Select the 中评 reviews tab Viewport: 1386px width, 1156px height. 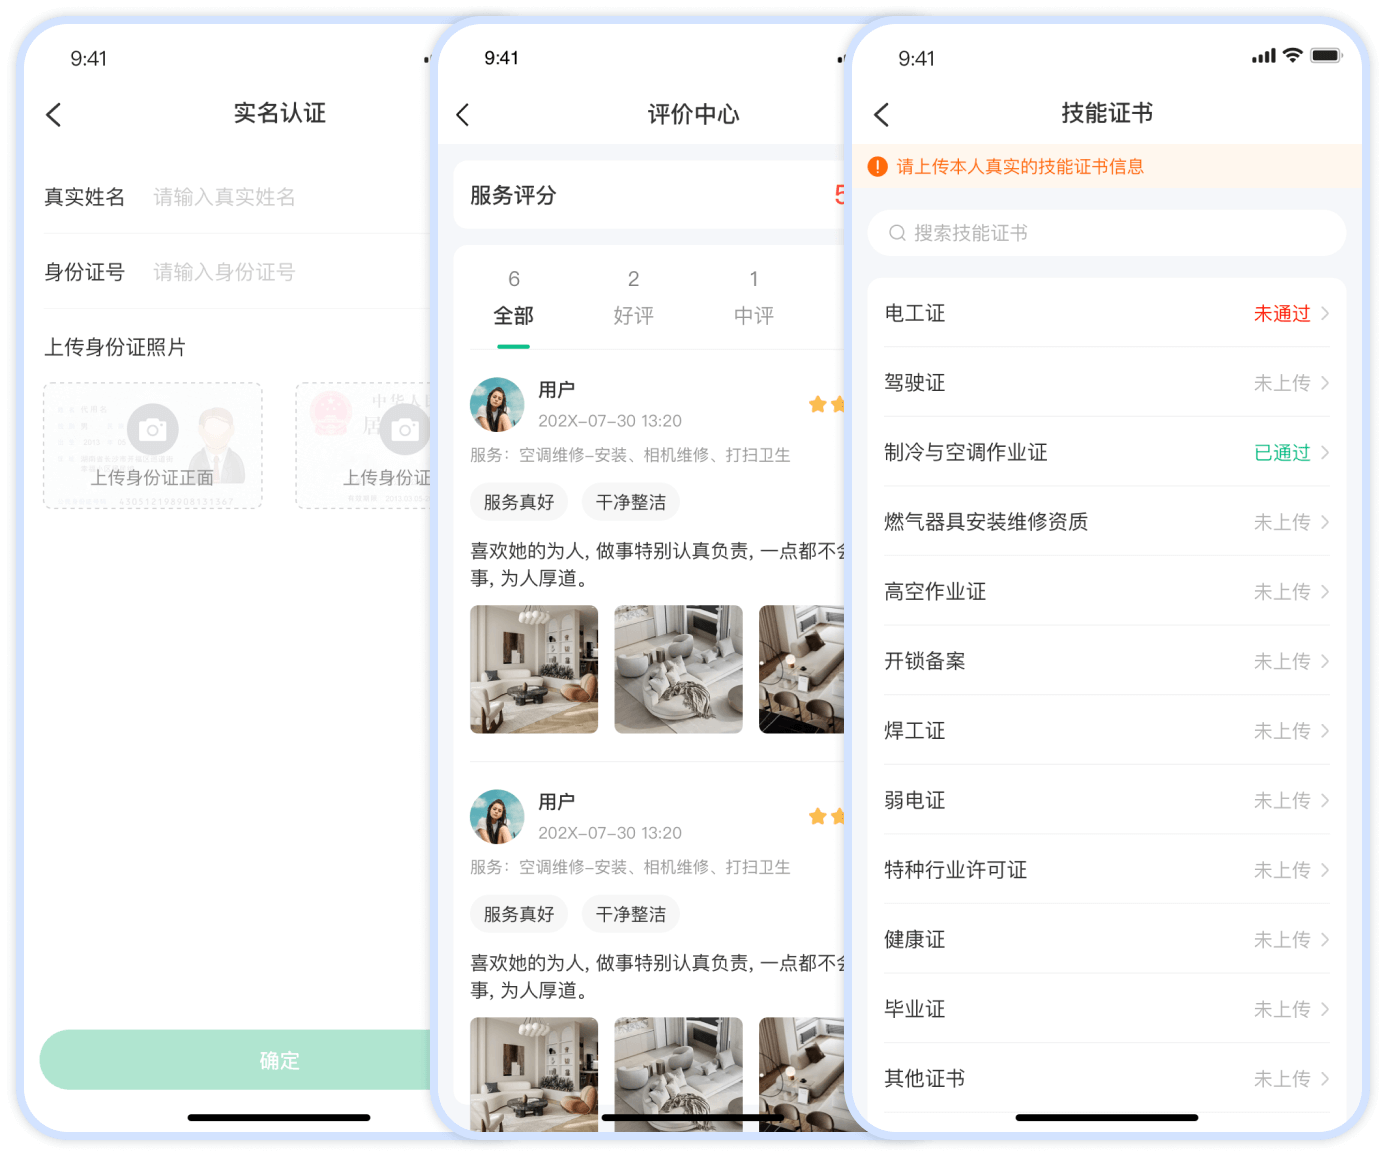(753, 298)
